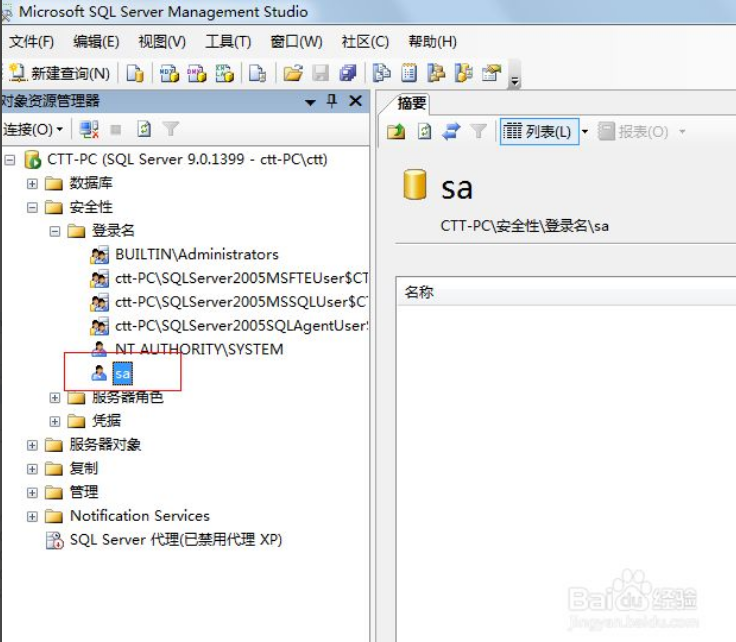This screenshot has height=642, width=736.
Task: Select the BUILTIN\Administrators login
Action: (197, 255)
